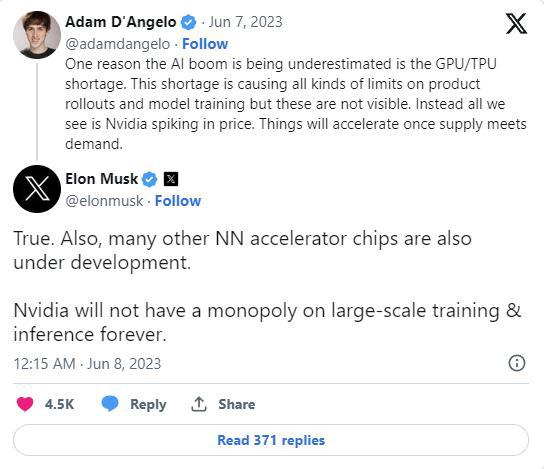Click the X logo in top right corner
Viewport: 544px width, 469px height.
tap(516, 24)
